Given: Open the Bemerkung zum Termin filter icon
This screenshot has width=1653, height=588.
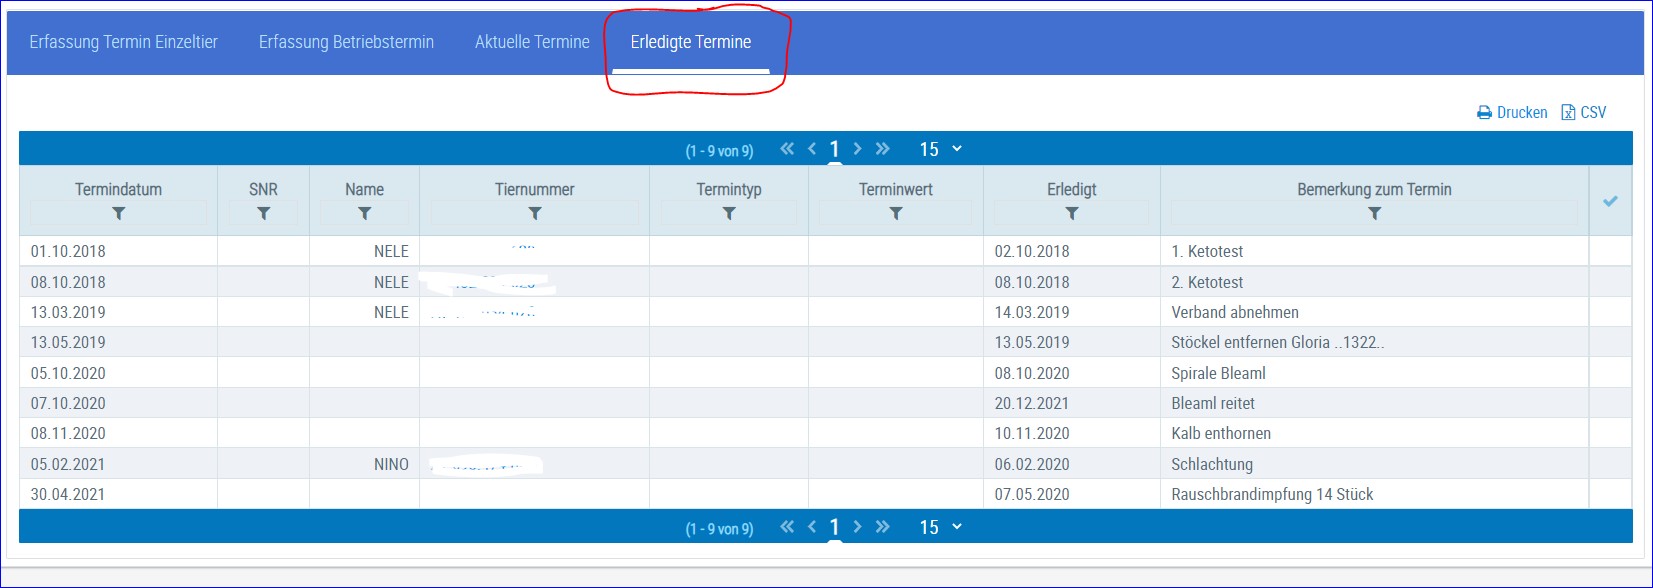Looking at the screenshot, I should point(1375,214).
